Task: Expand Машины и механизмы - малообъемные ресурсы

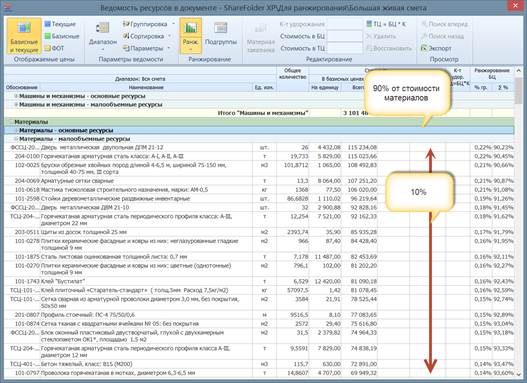Action: (x=16, y=104)
